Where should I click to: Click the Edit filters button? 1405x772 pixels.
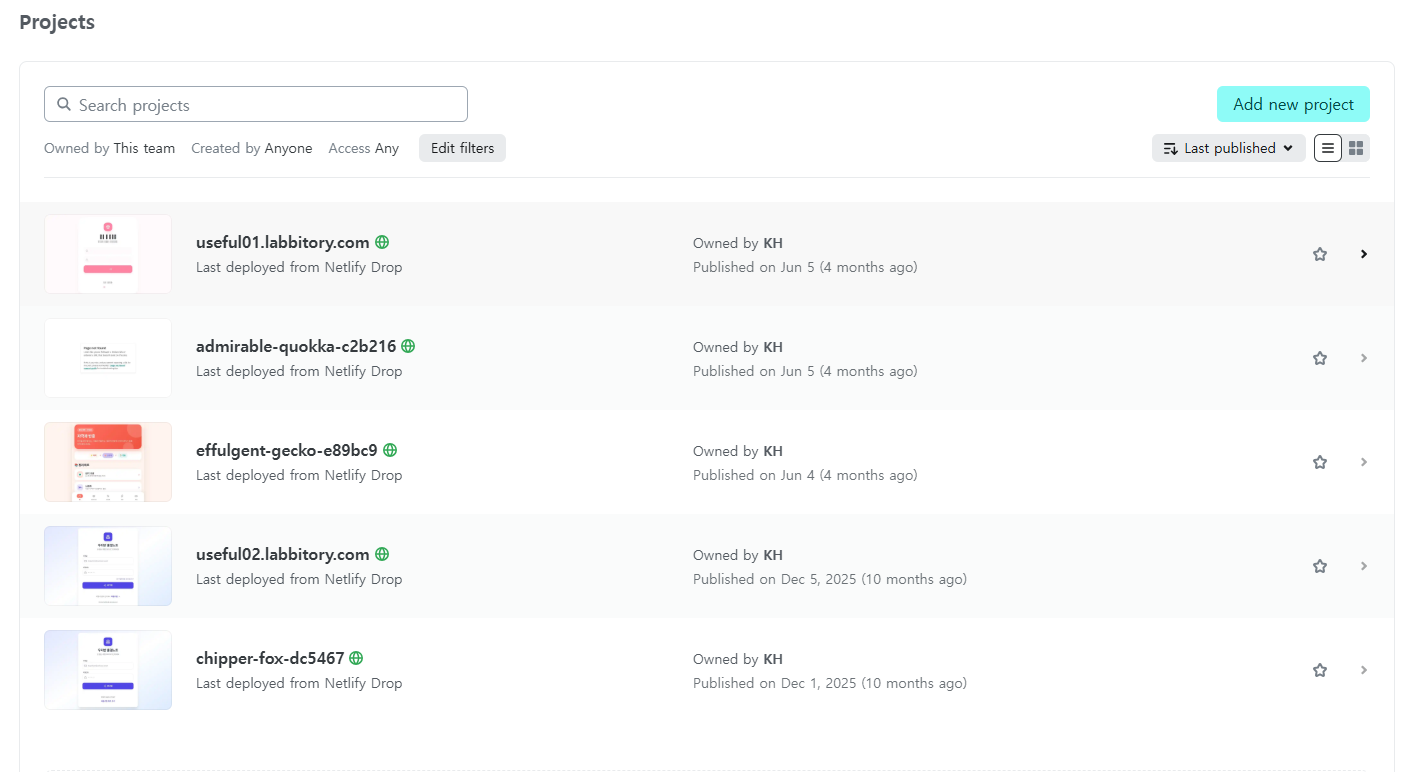pos(462,148)
